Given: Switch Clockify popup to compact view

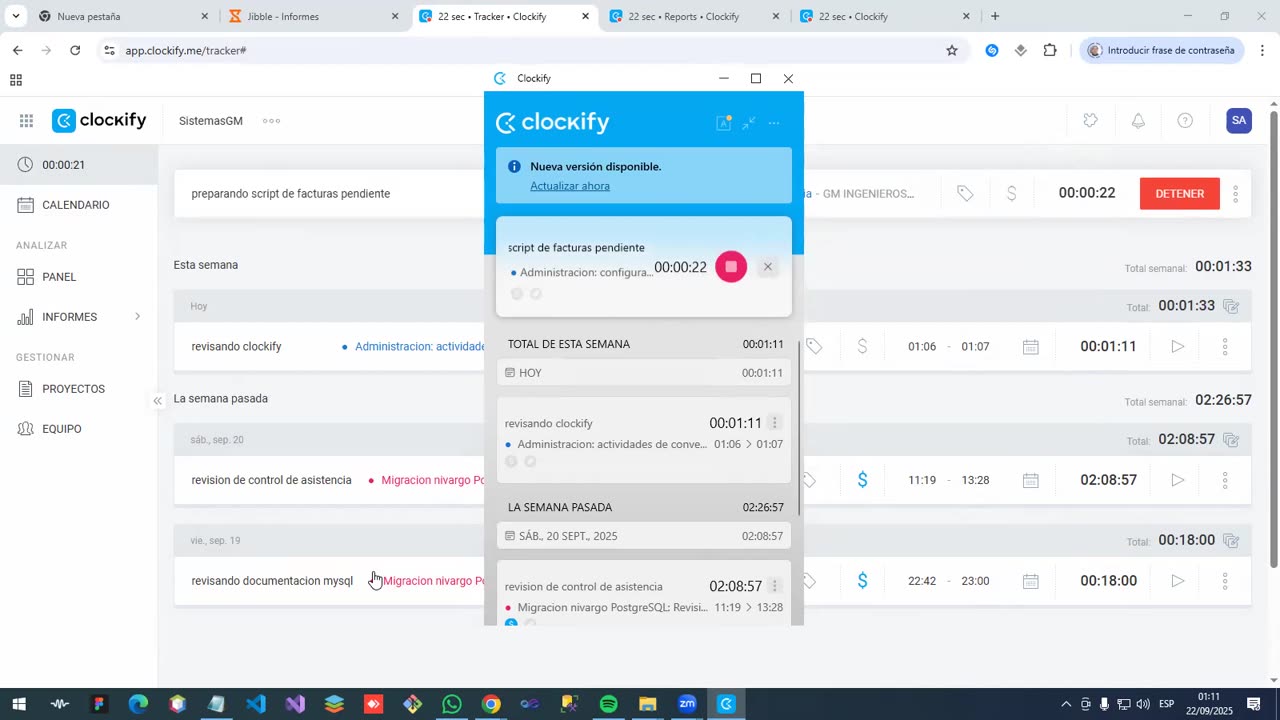Looking at the screenshot, I should (x=749, y=123).
